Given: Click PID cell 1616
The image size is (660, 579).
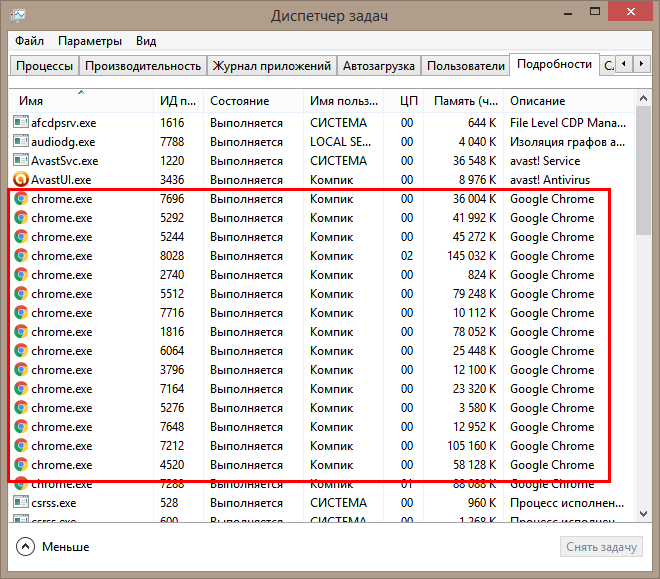Looking at the screenshot, I should tap(172, 123).
